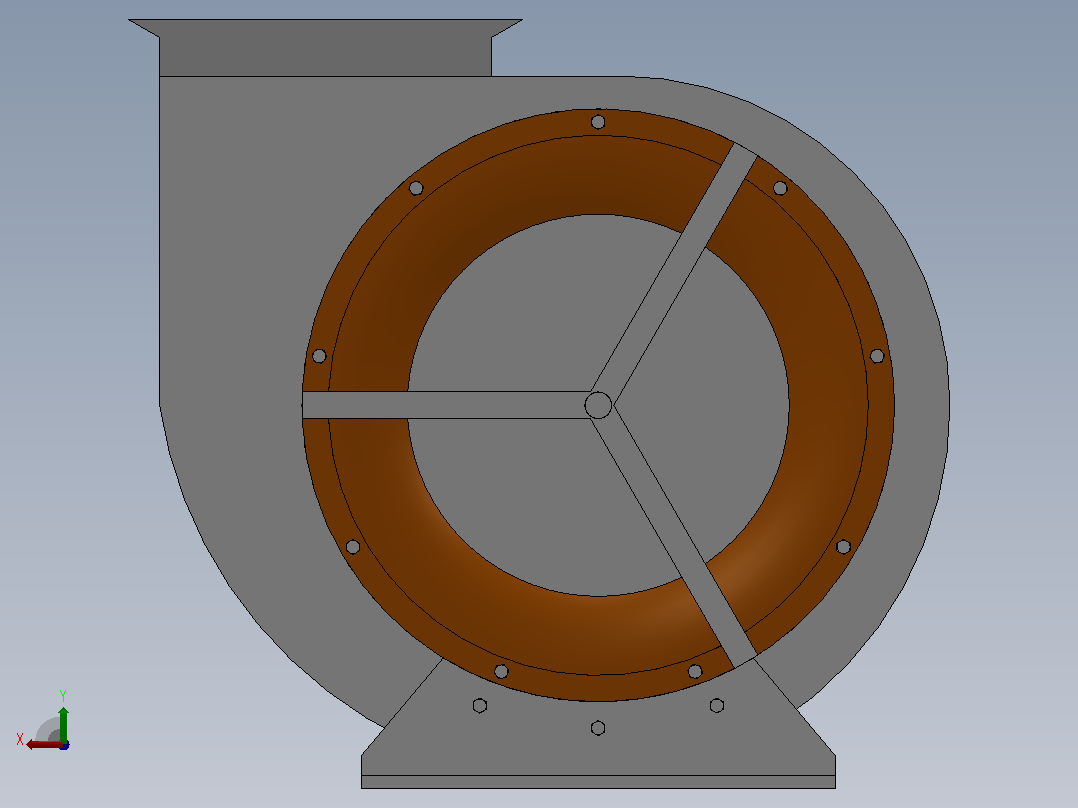The height and width of the screenshot is (808, 1078).
Task: Click the green Y axis arrow on the triad
Action: point(63,723)
